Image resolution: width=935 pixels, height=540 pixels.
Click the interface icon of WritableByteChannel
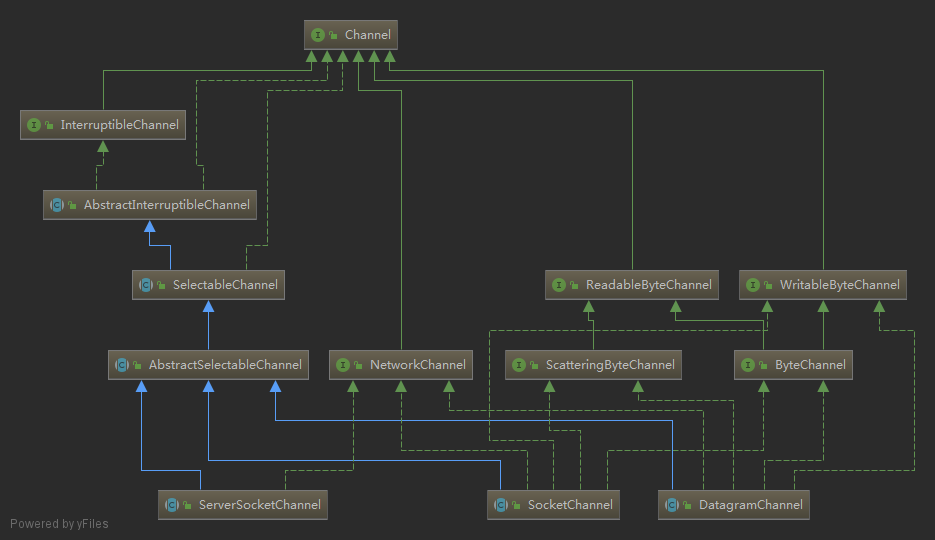pos(753,285)
